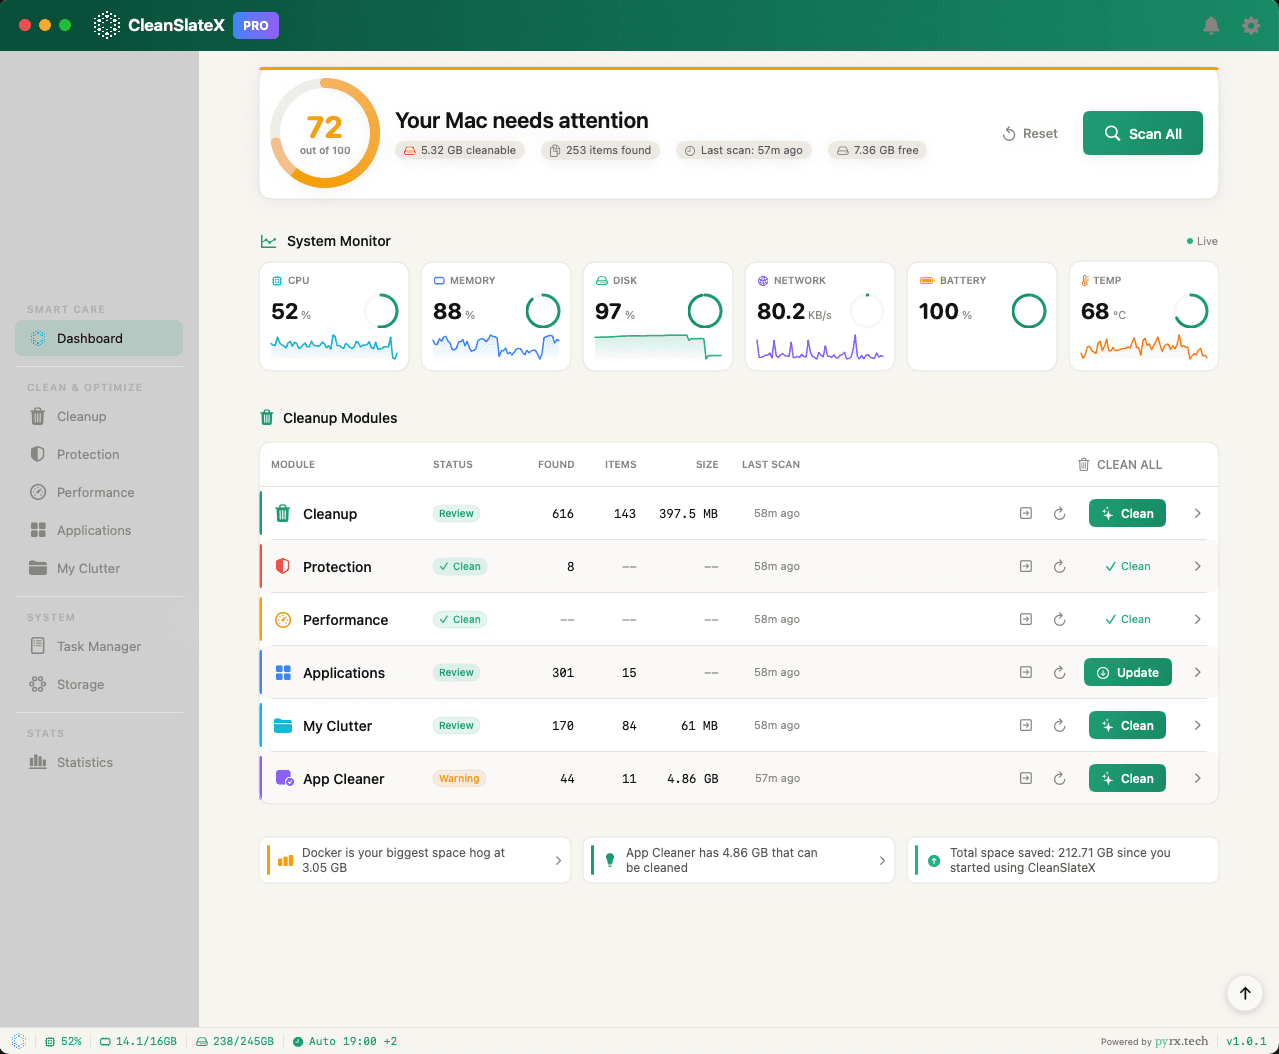Viewport: 1279px width, 1054px height.
Task: Expand the Protection row chevron
Action: coord(1197,566)
